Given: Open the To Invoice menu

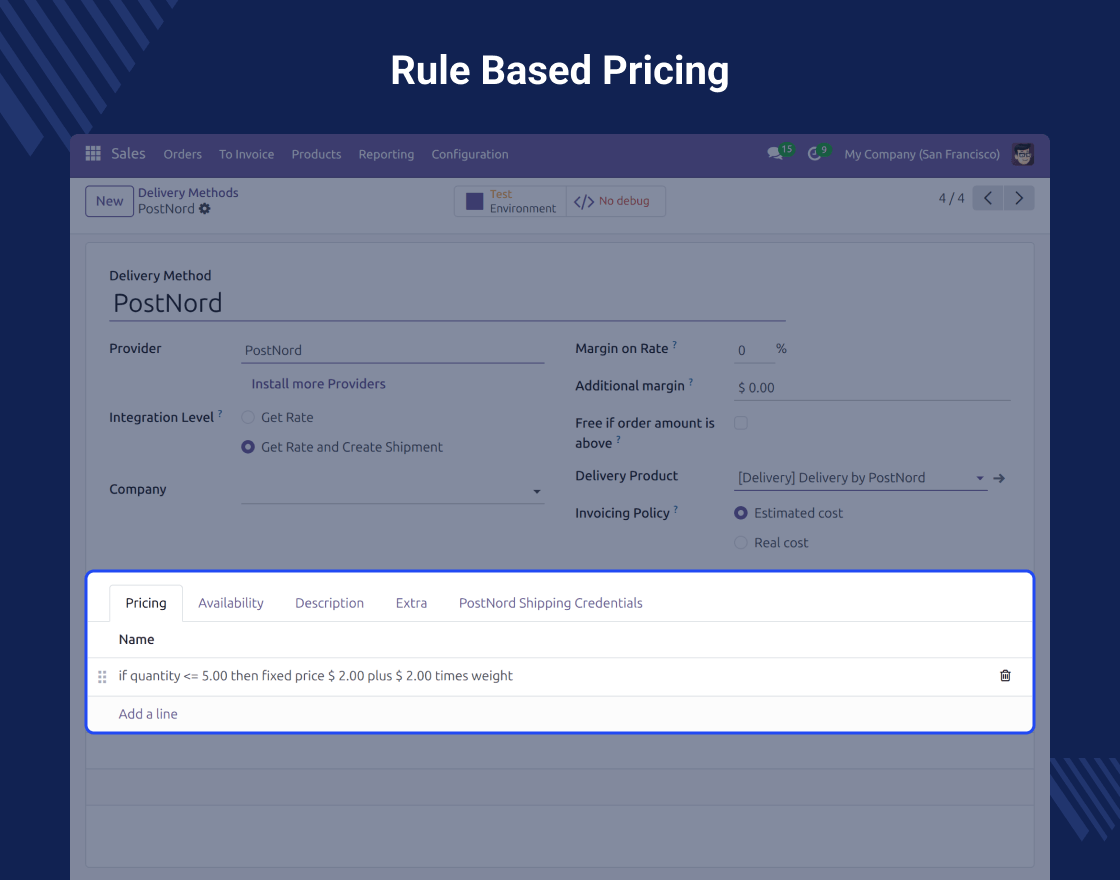Looking at the screenshot, I should tap(246, 154).
